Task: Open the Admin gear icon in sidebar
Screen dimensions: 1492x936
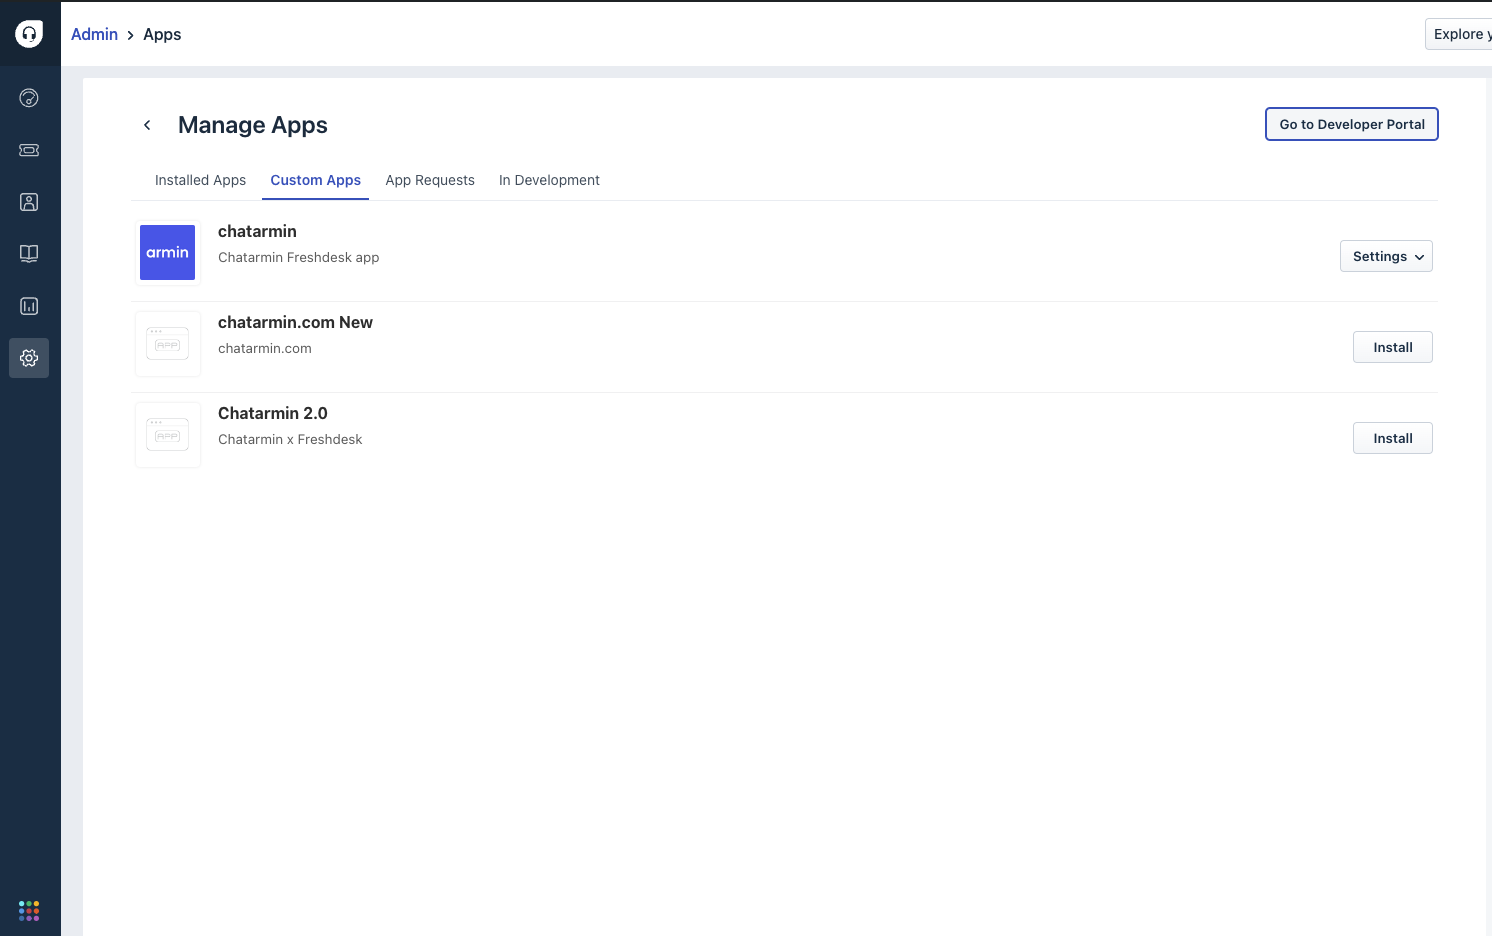Action: pos(29,358)
